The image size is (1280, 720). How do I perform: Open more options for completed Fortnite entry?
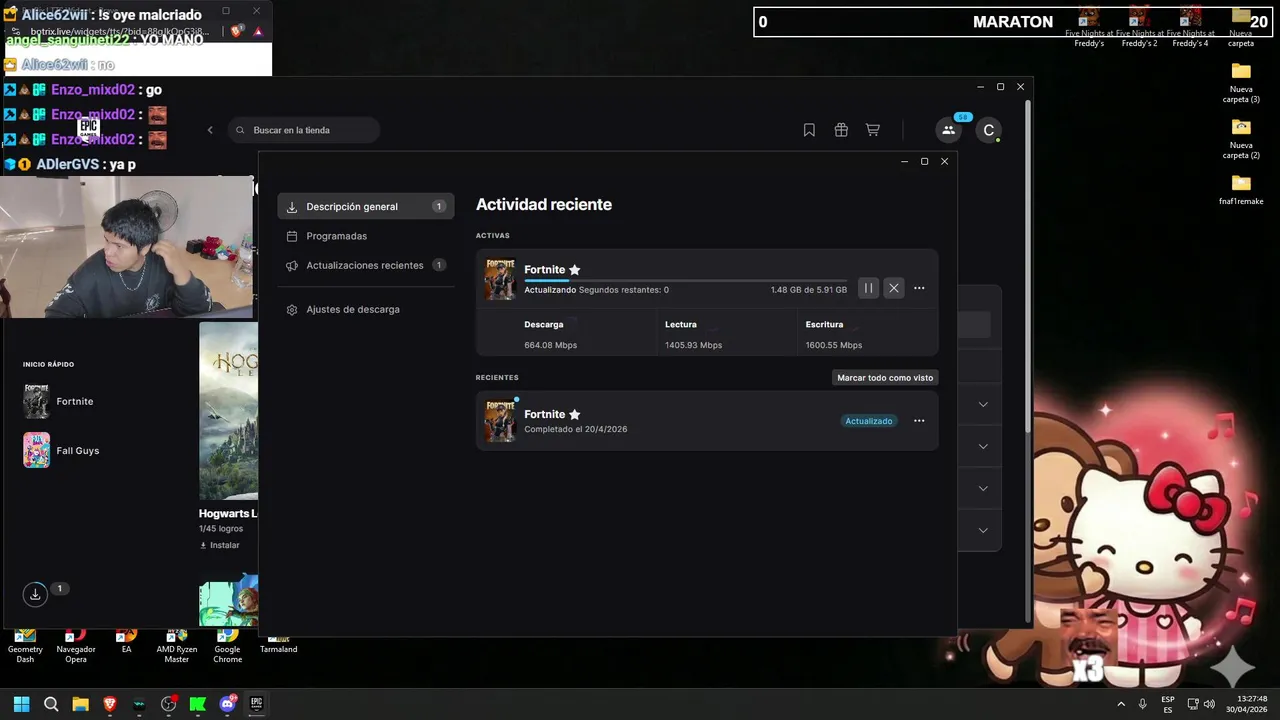click(x=919, y=421)
